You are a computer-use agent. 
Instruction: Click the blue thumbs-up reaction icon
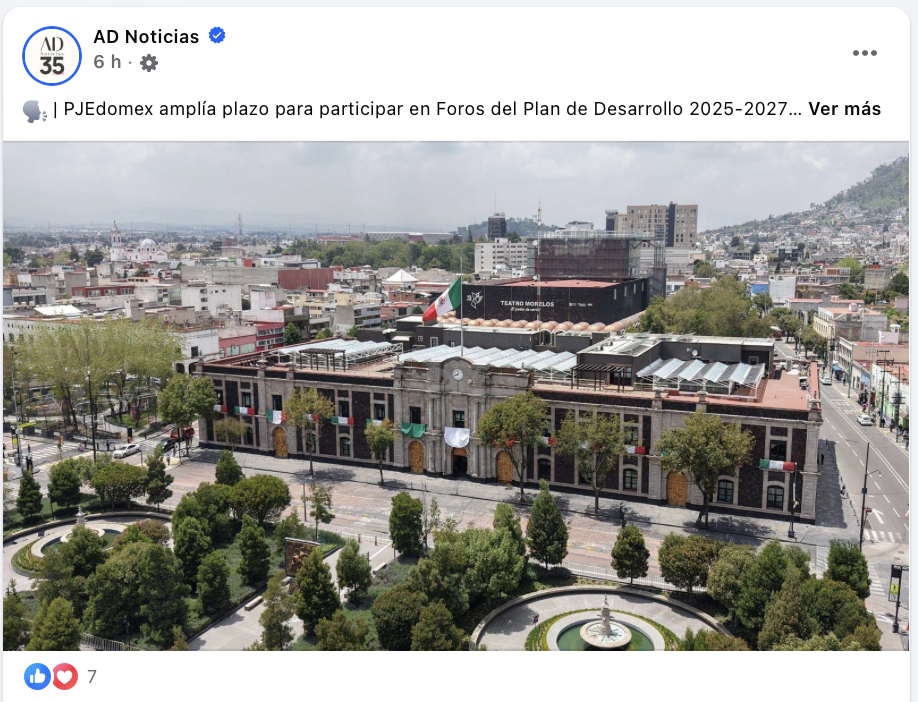(37, 676)
